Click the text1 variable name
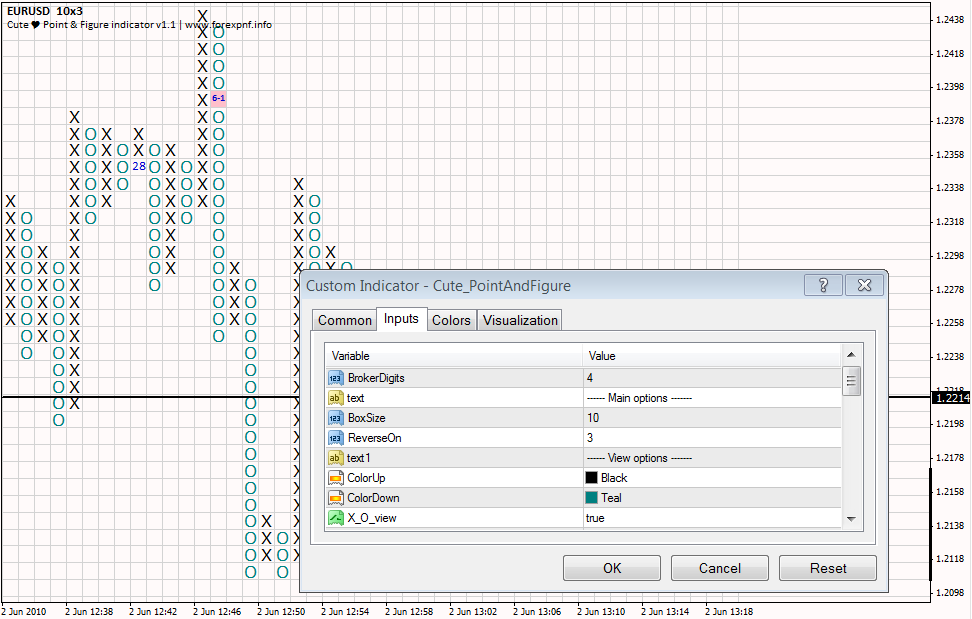This screenshot has width=972, height=619. [x=358, y=458]
